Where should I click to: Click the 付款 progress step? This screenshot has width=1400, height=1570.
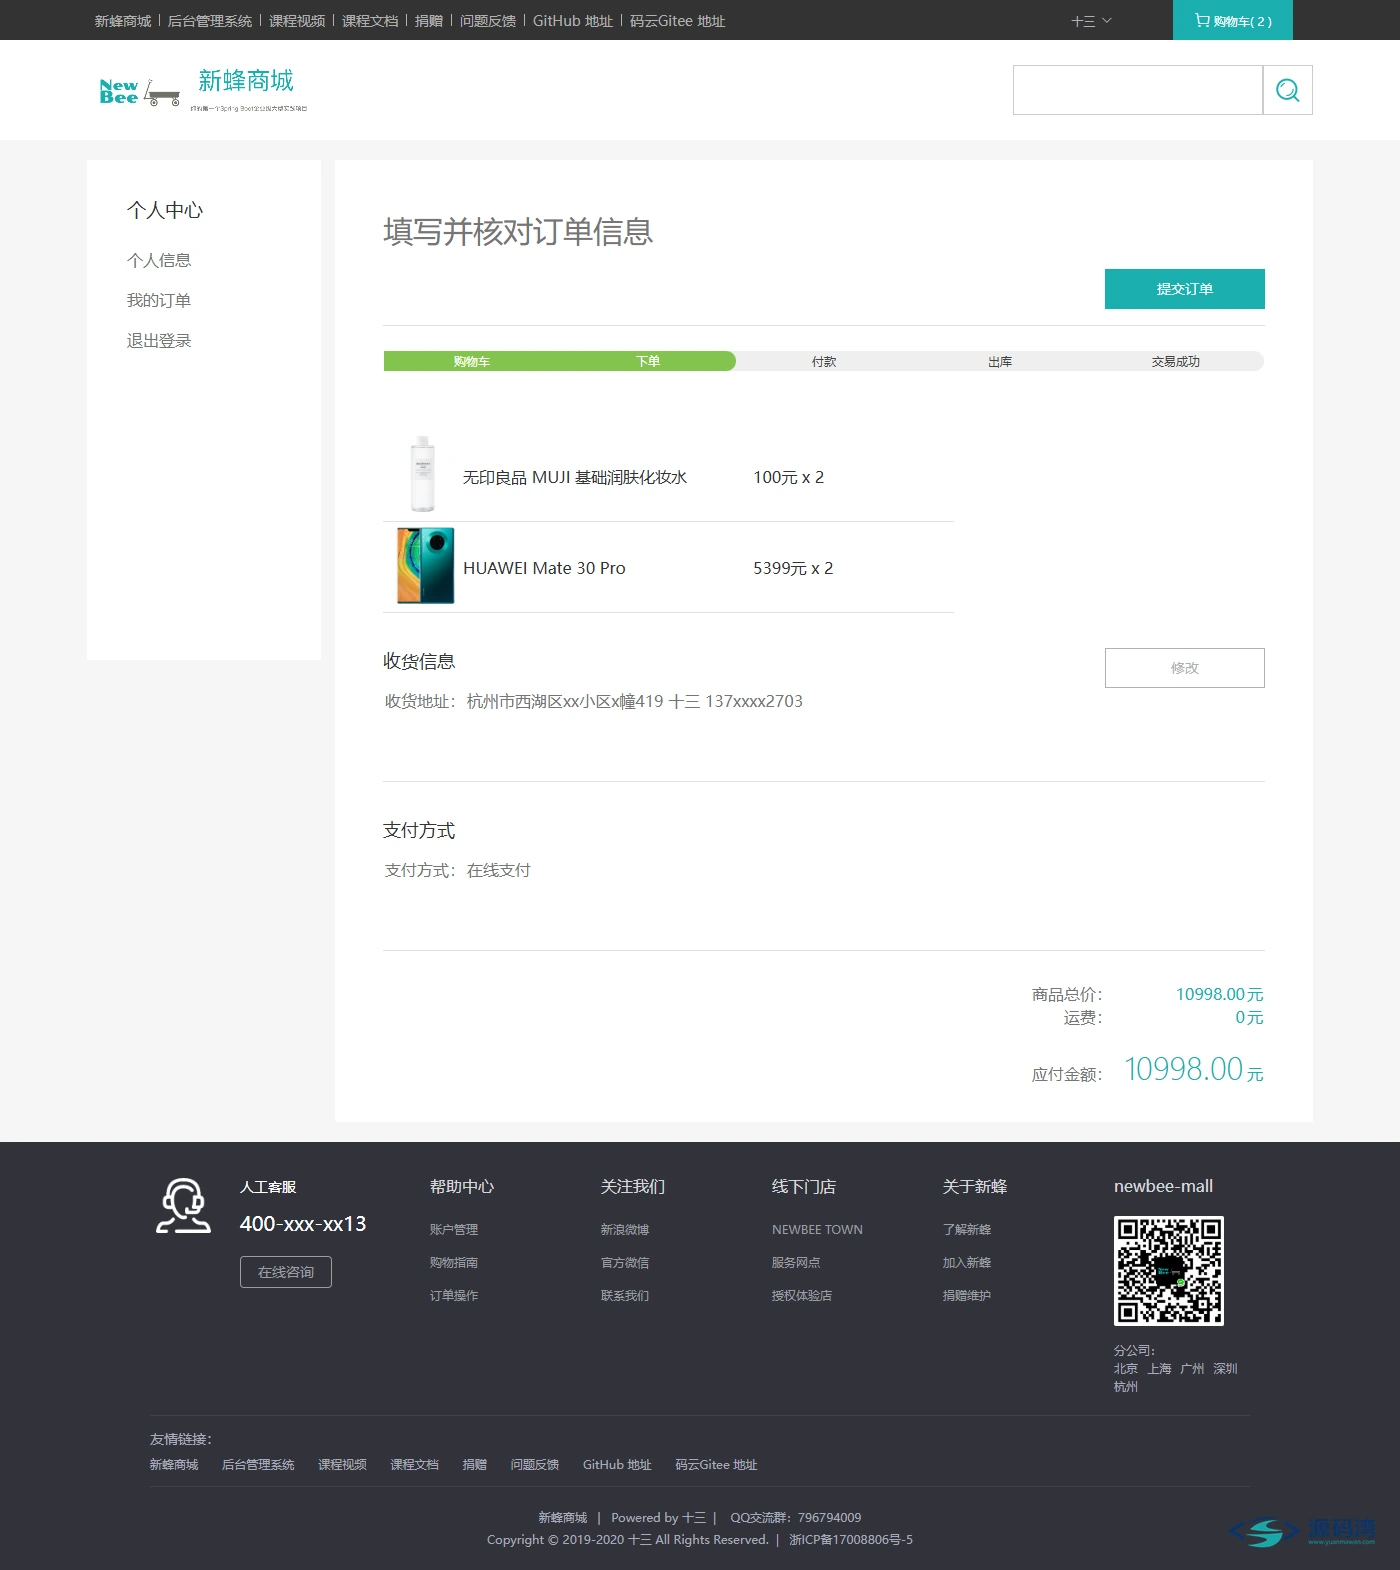pyautogui.click(x=824, y=362)
